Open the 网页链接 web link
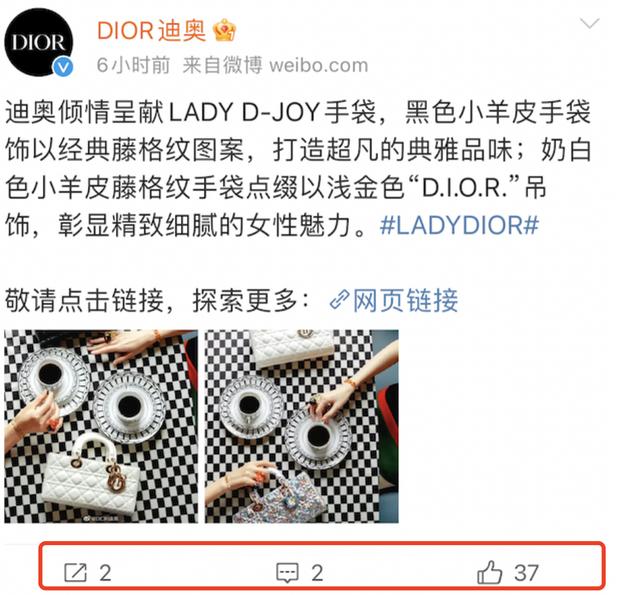This screenshot has width=640, height=595. click(405, 300)
